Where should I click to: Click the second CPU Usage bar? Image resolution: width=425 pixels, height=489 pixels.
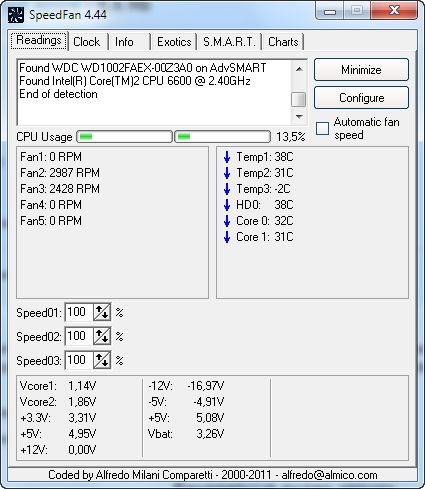coord(222,137)
